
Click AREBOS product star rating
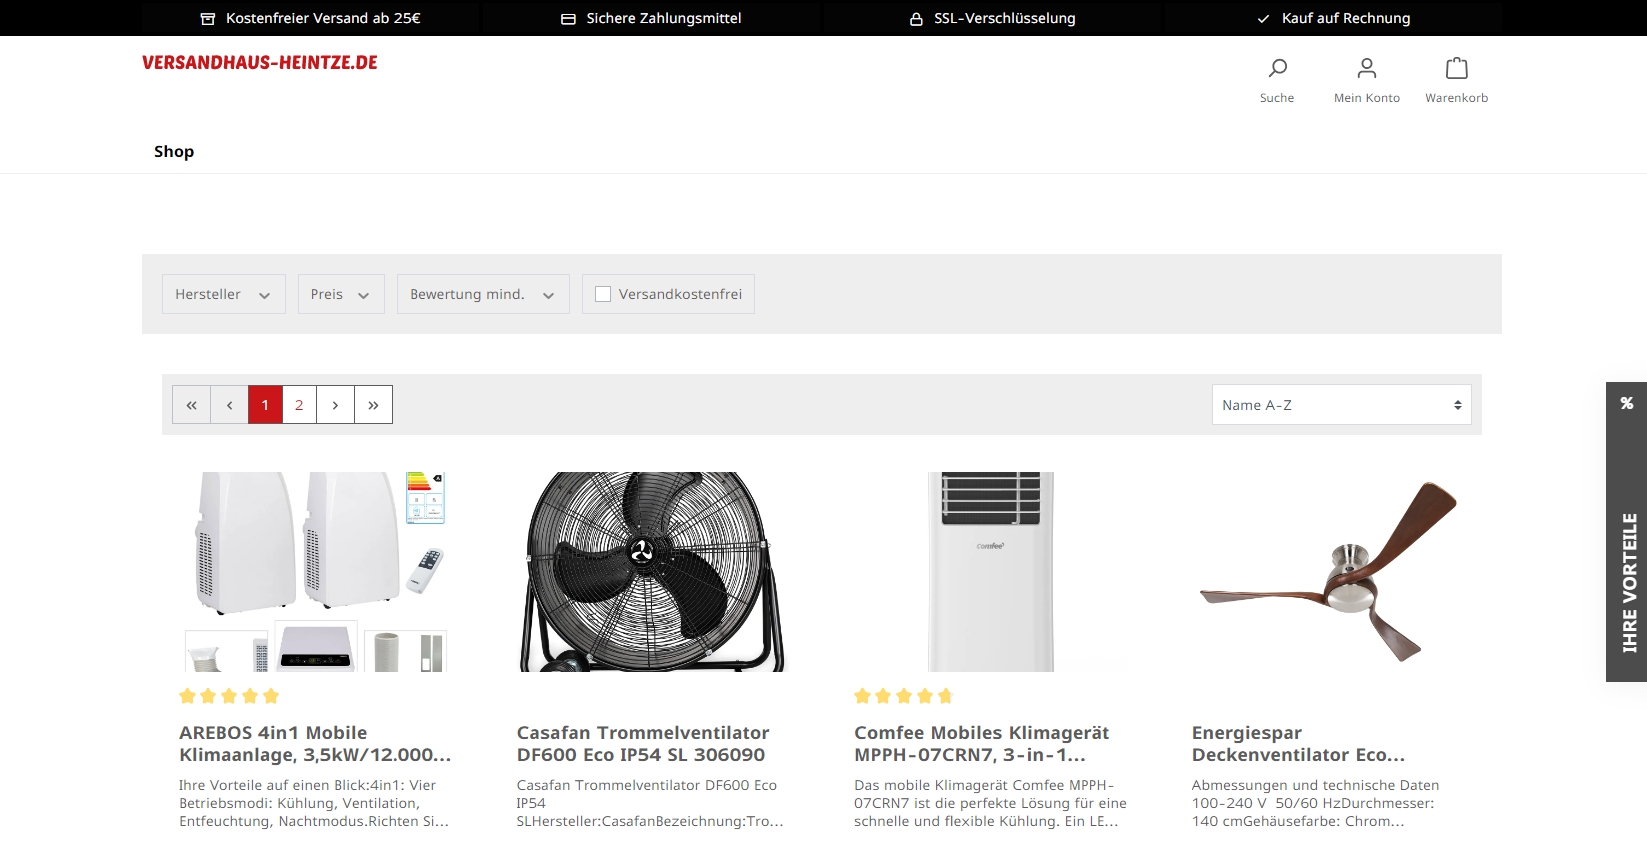click(x=229, y=696)
